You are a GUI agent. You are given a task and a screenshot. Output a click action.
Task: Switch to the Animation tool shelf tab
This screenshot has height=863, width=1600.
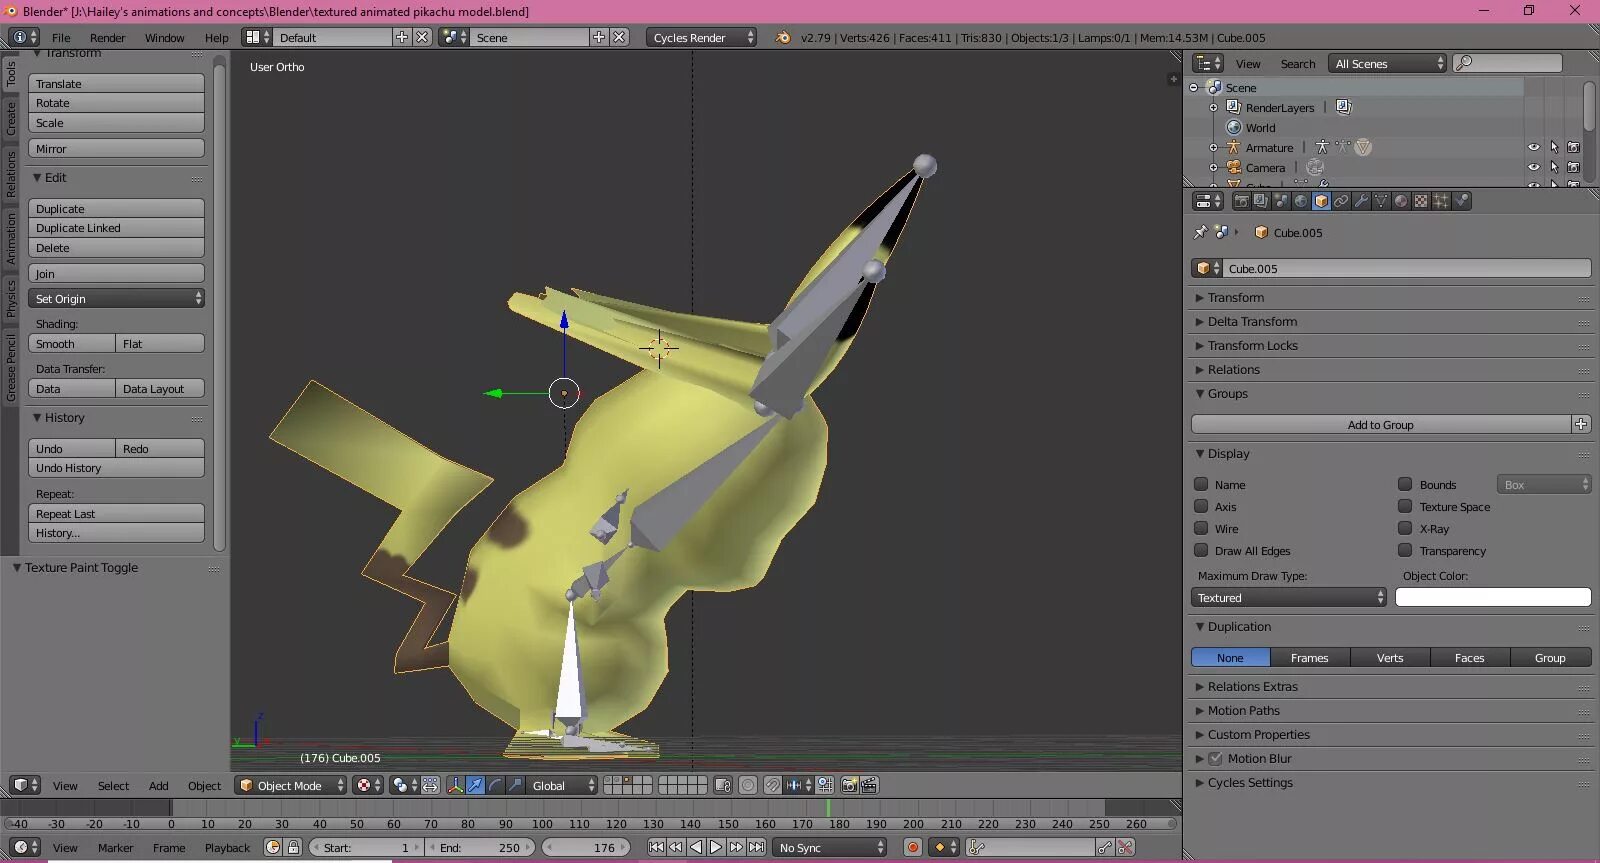click(11, 238)
